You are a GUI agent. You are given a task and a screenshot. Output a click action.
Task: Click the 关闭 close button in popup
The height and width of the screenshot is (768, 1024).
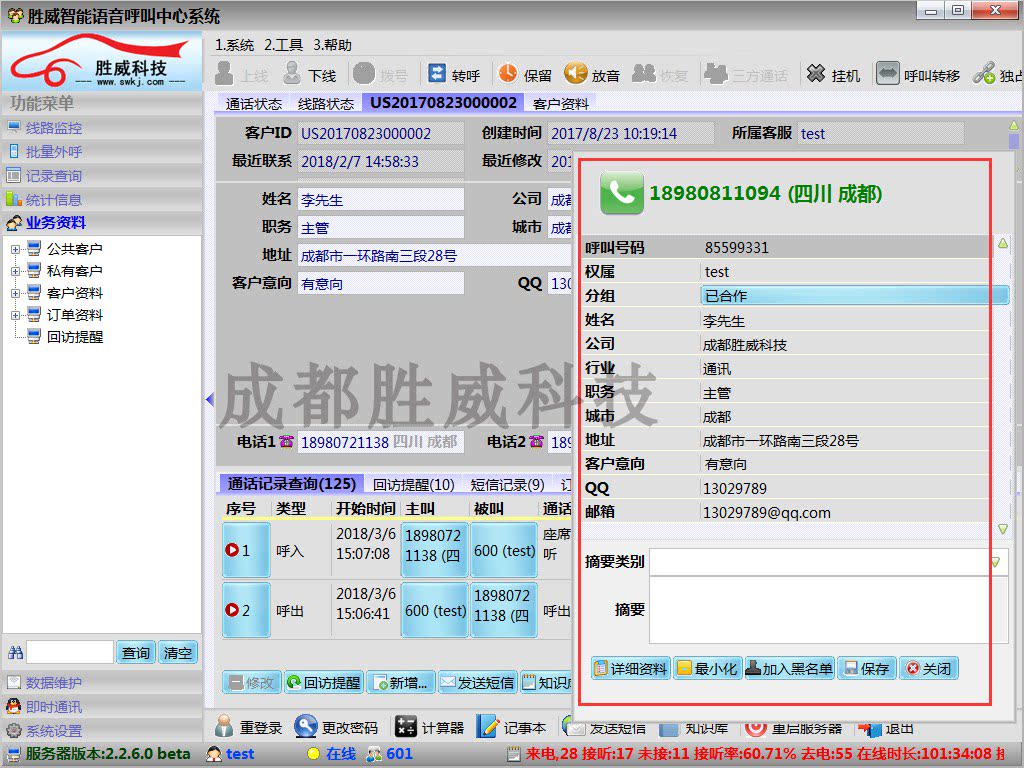click(x=929, y=668)
